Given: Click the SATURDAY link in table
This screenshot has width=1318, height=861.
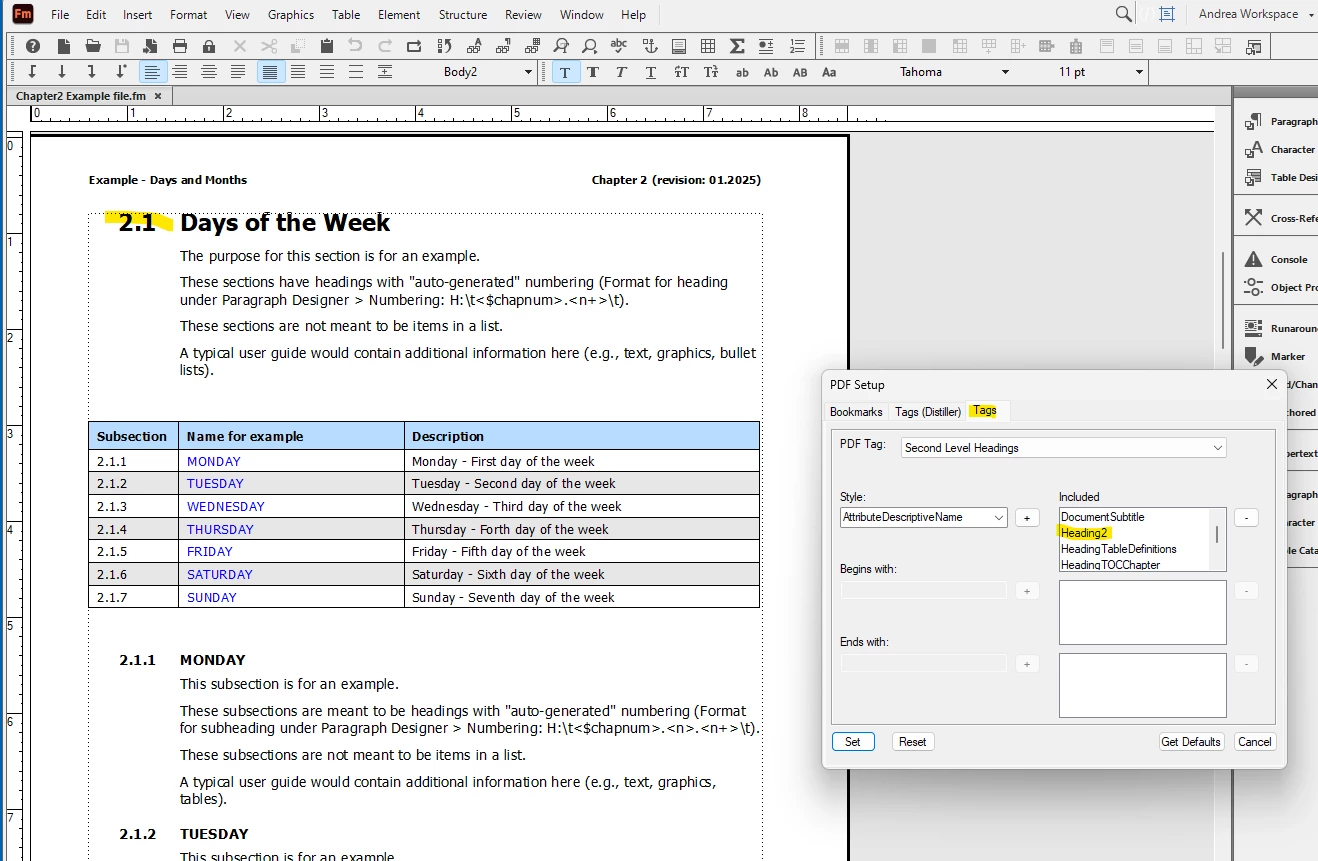Looking at the screenshot, I should (220, 575).
